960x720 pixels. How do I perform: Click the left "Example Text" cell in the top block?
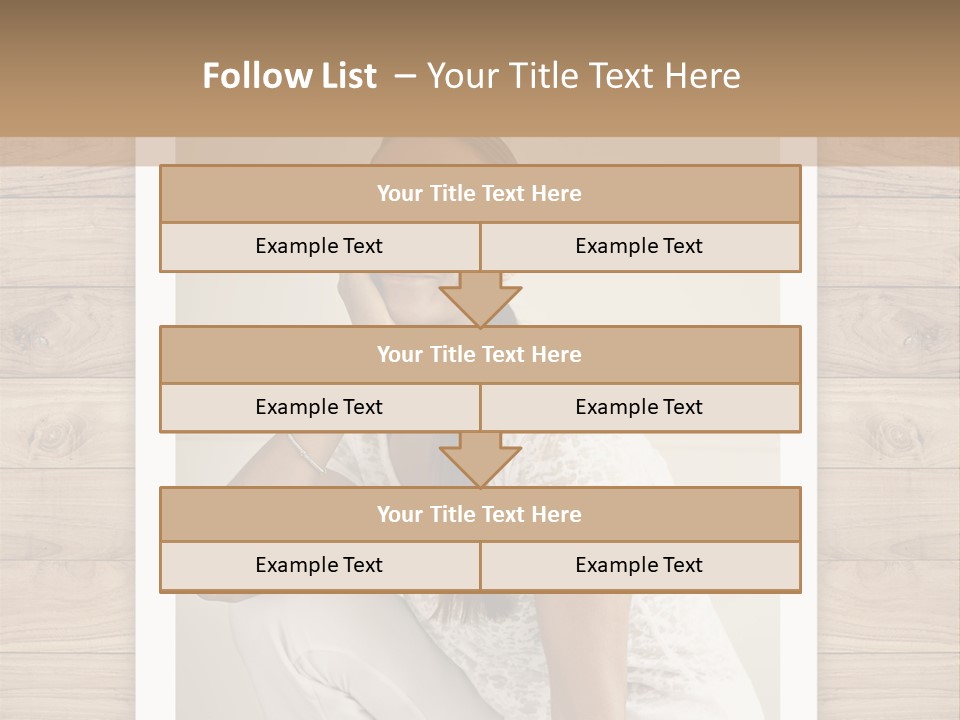319,246
